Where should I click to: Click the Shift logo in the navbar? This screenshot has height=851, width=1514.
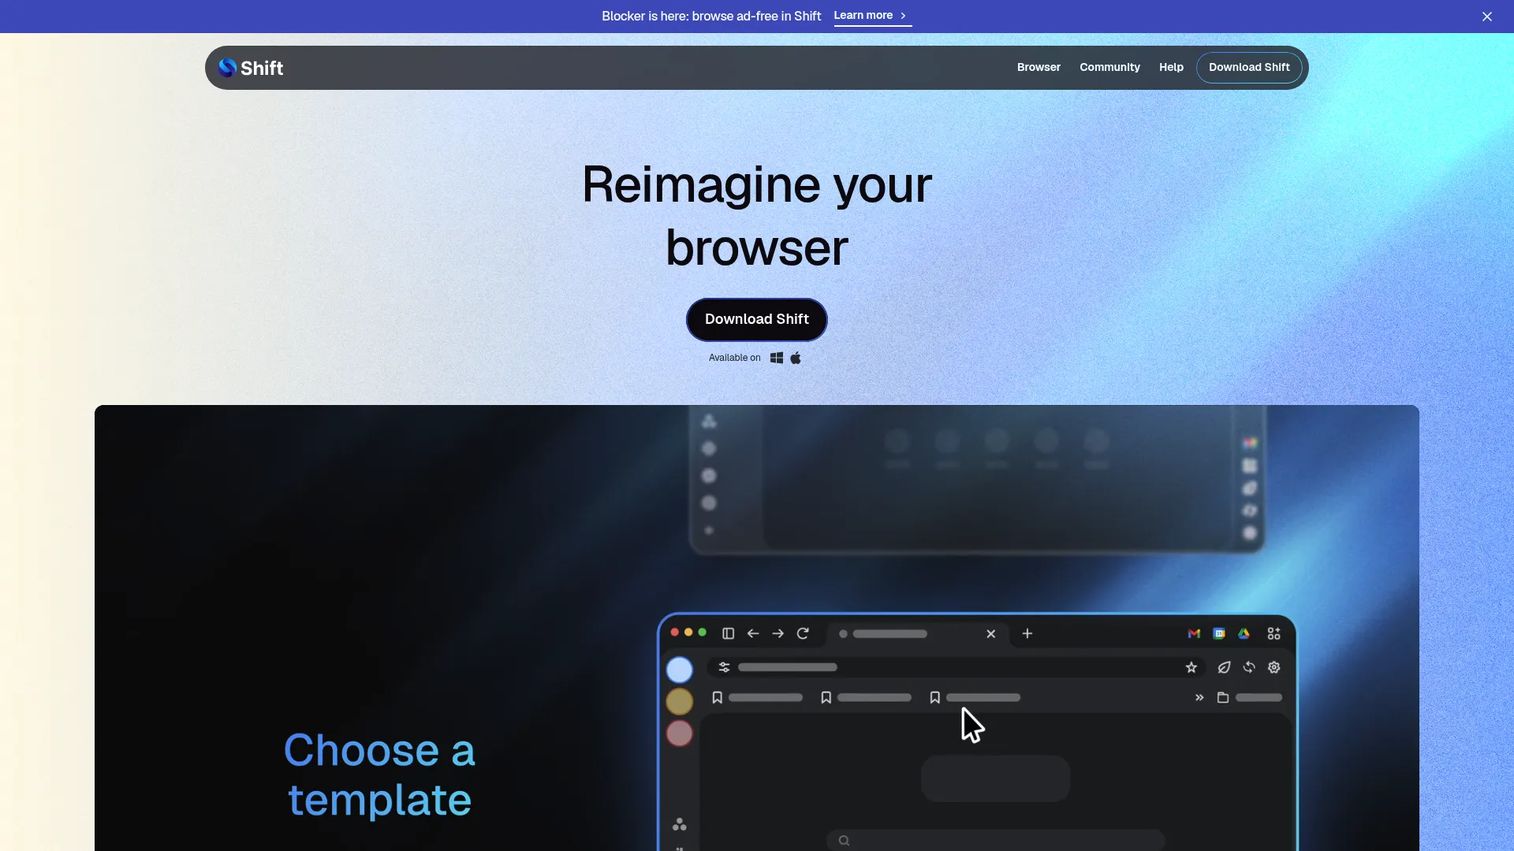[251, 68]
